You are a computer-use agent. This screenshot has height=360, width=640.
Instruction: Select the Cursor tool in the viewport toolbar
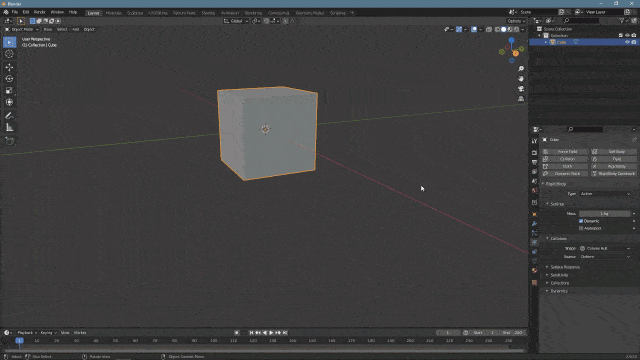[x=9, y=54]
